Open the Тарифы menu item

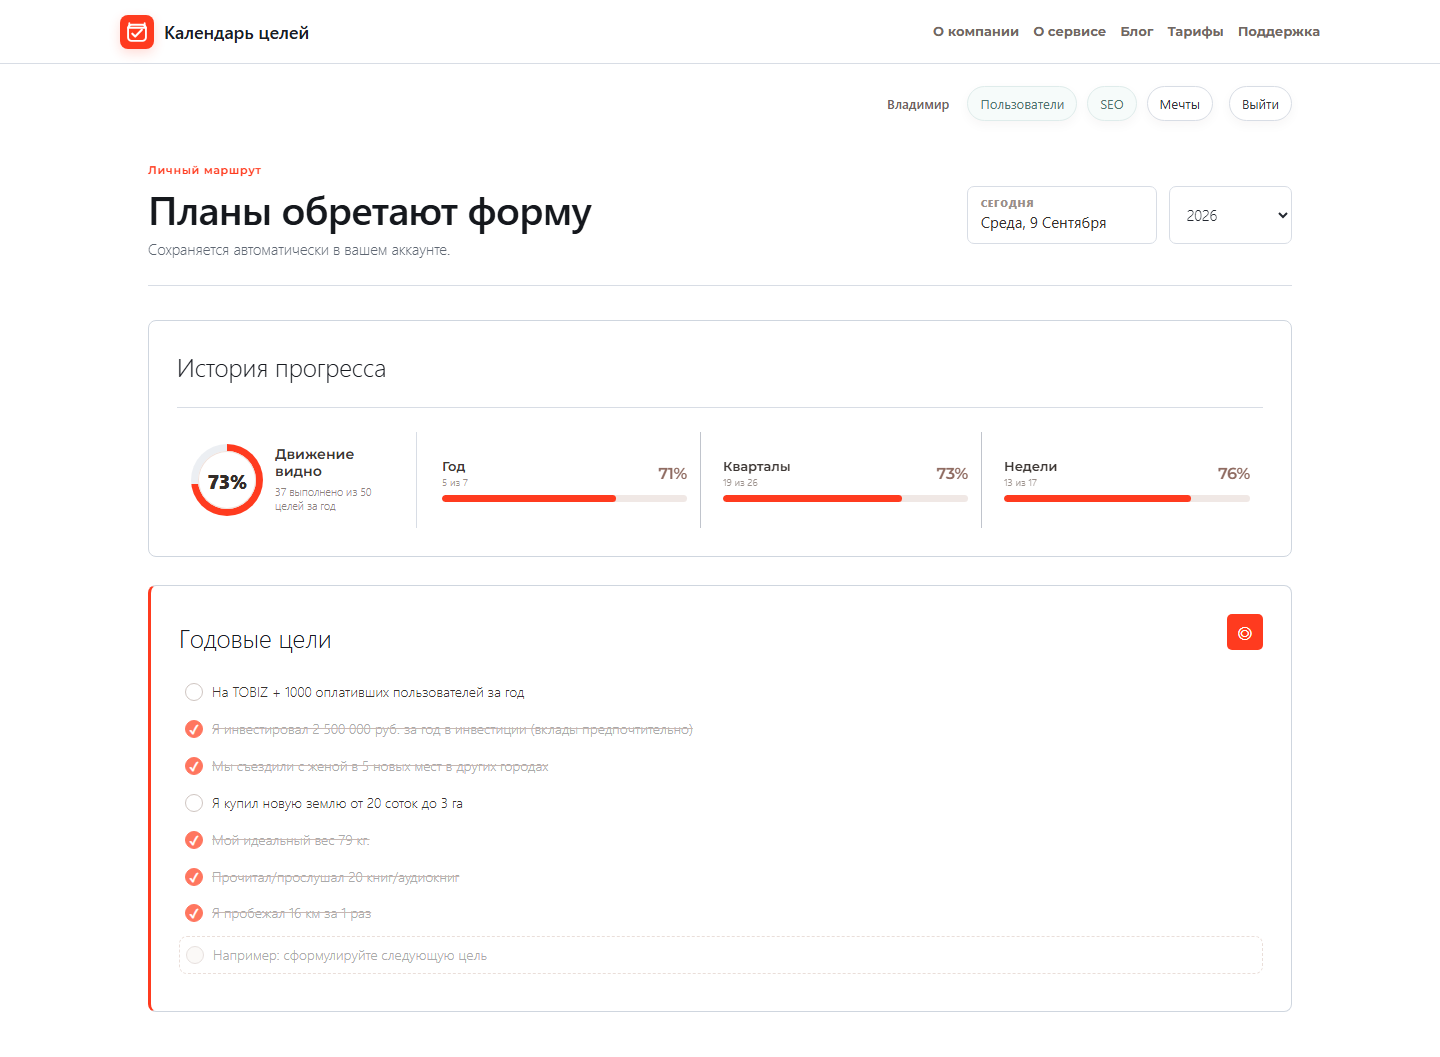1196,32
